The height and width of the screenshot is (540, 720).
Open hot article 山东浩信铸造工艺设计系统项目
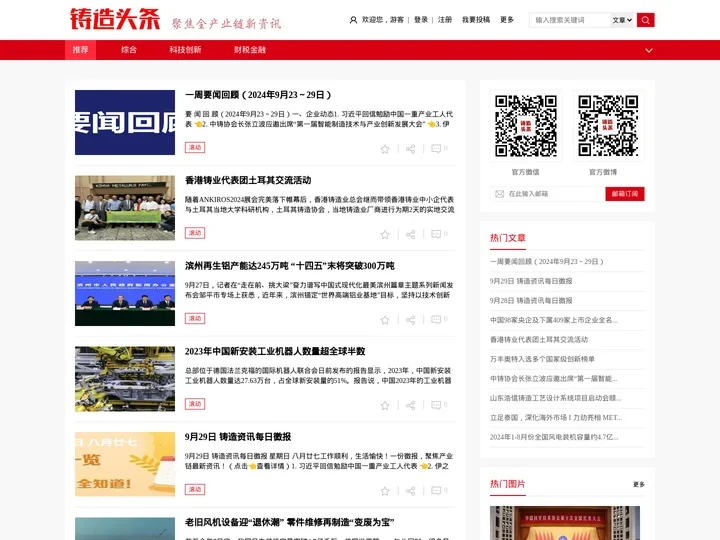point(556,398)
